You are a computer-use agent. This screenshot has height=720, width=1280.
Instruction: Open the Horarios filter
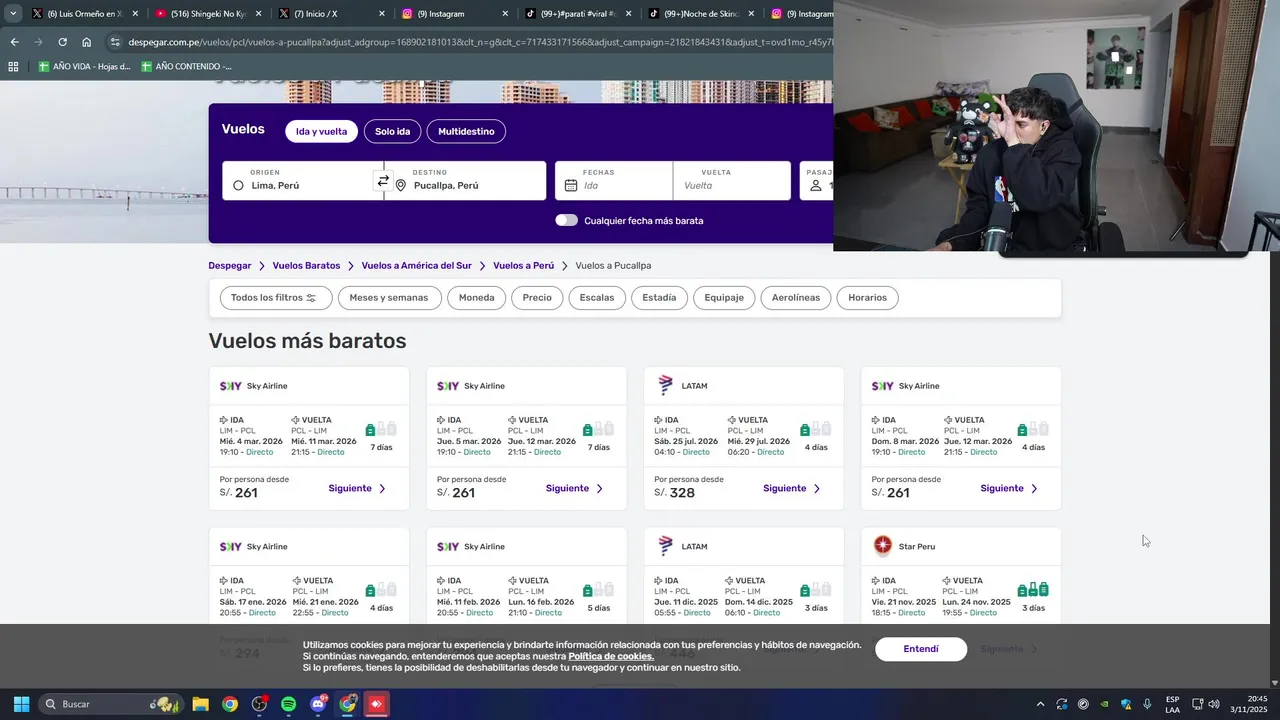point(868,298)
